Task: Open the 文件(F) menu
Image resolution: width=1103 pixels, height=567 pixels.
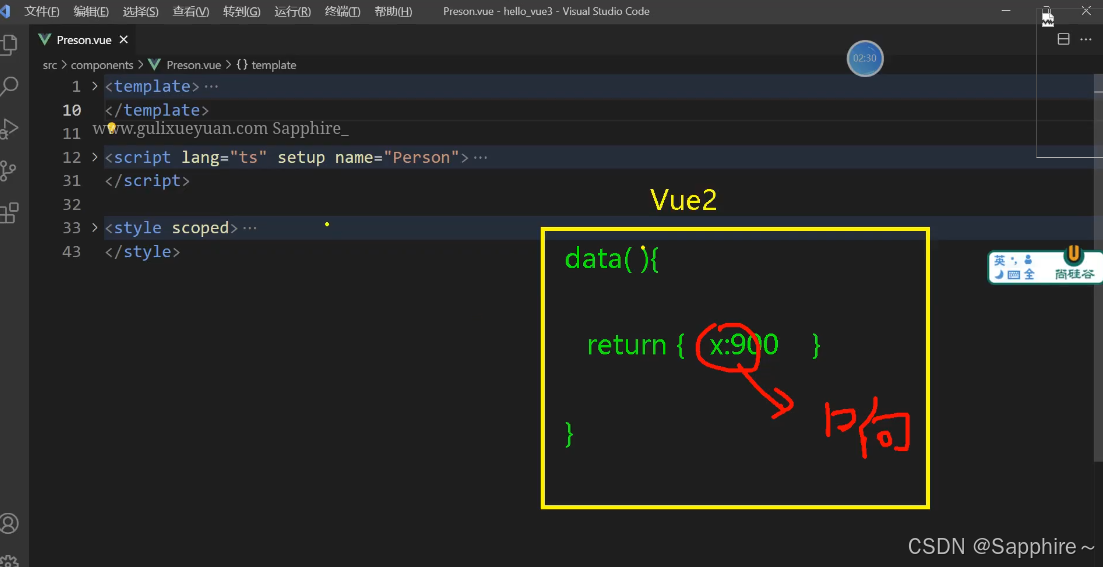Action: (x=42, y=12)
